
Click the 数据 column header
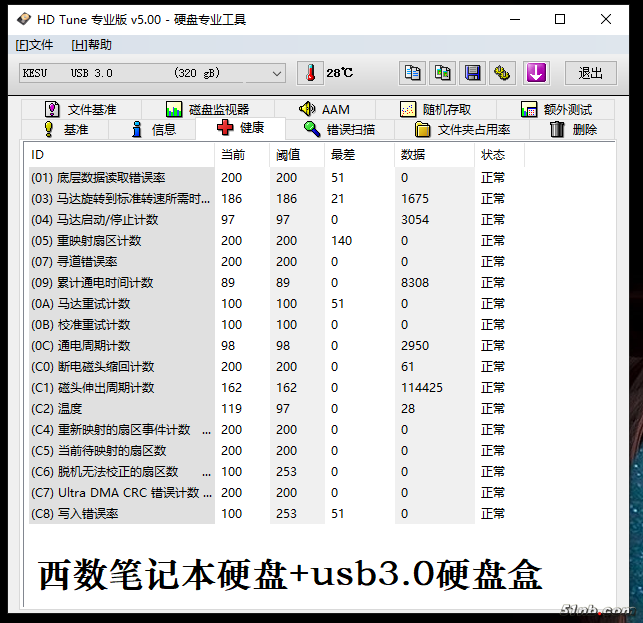434,155
